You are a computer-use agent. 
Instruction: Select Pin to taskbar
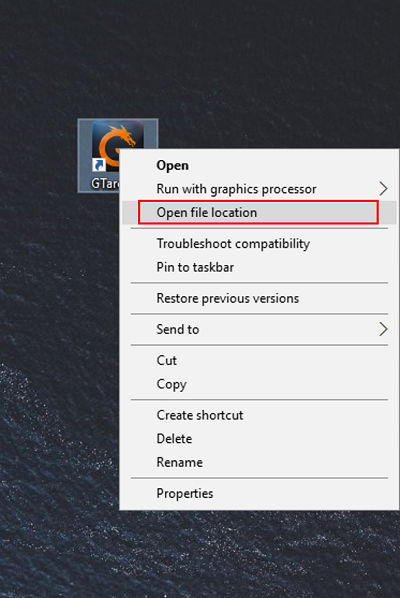click(195, 267)
